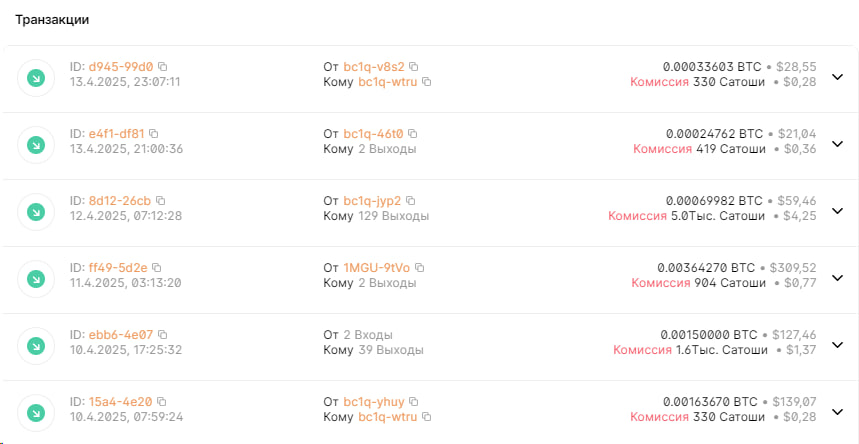Expand the 0.00364270 BTC transaction
Viewport: 859px width, 444px height.
pos(838,278)
